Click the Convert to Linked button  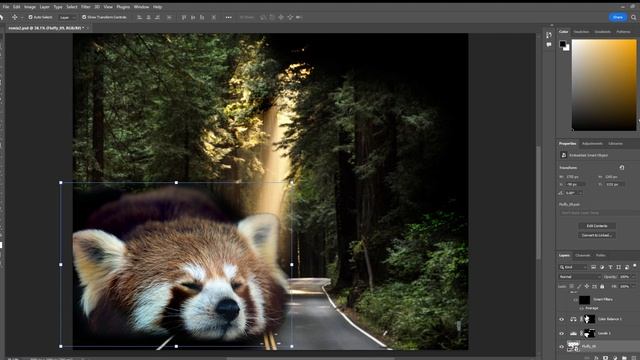pyautogui.click(x=597, y=235)
